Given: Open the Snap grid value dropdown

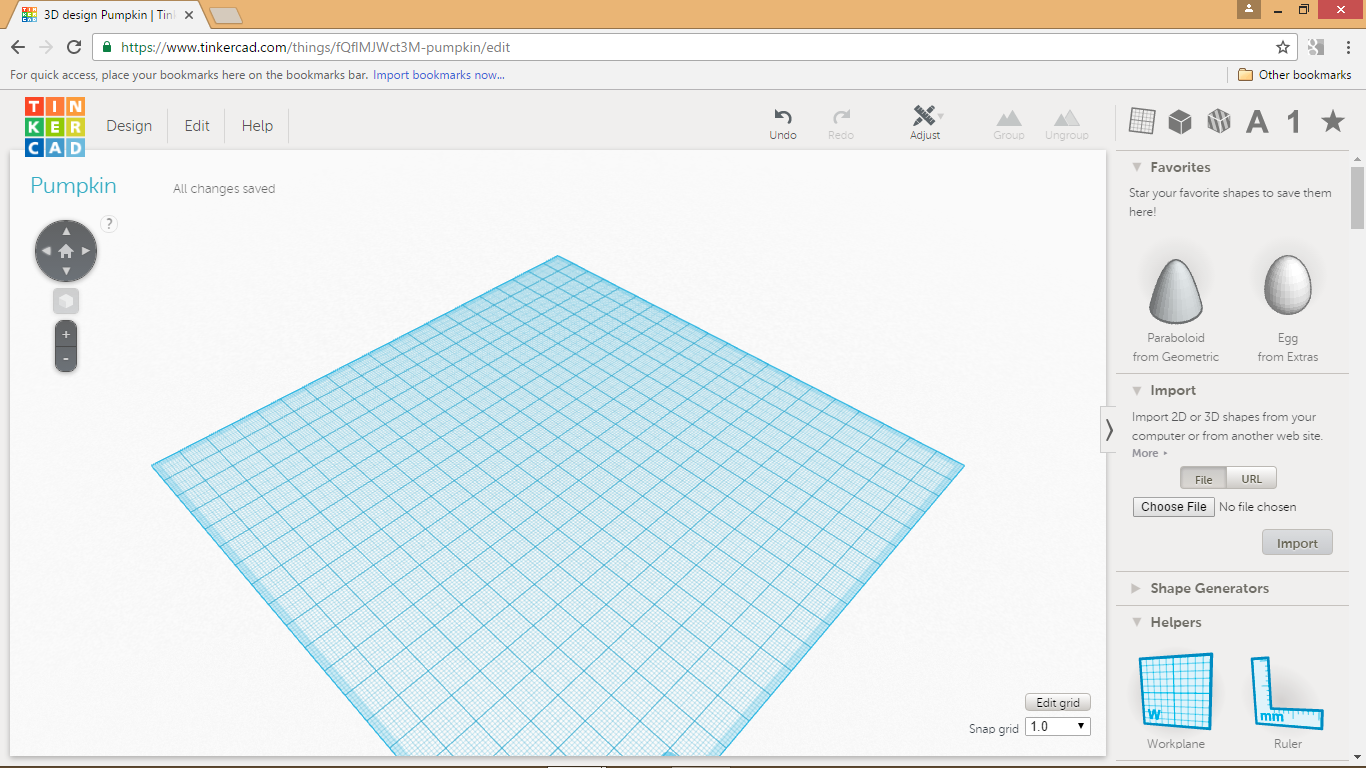Looking at the screenshot, I should [1057, 726].
